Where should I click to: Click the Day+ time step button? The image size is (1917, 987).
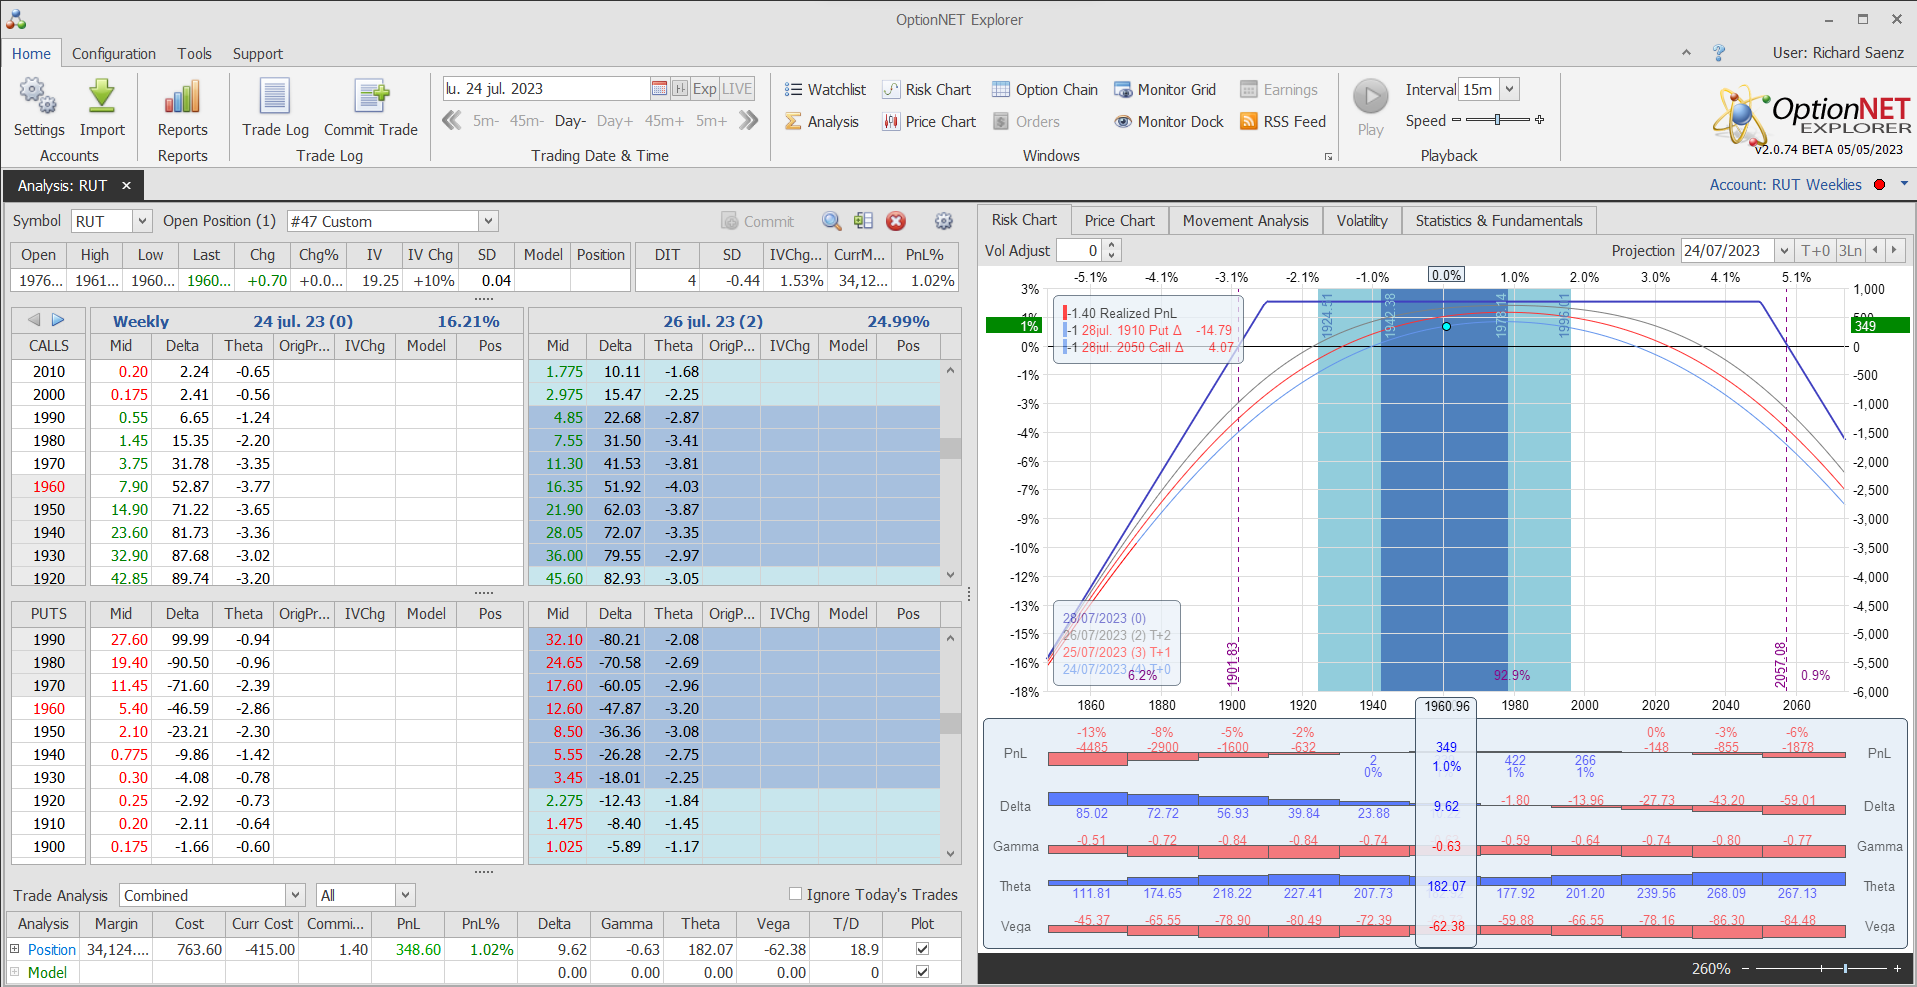click(x=614, y=121)
